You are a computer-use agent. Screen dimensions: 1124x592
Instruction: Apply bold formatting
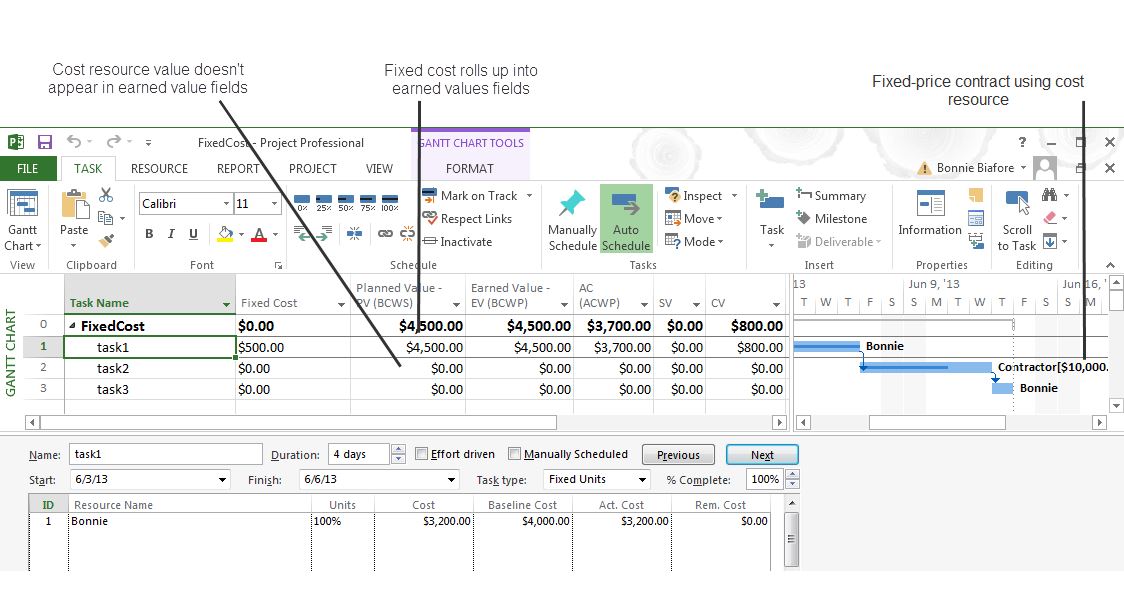[149, 234]
